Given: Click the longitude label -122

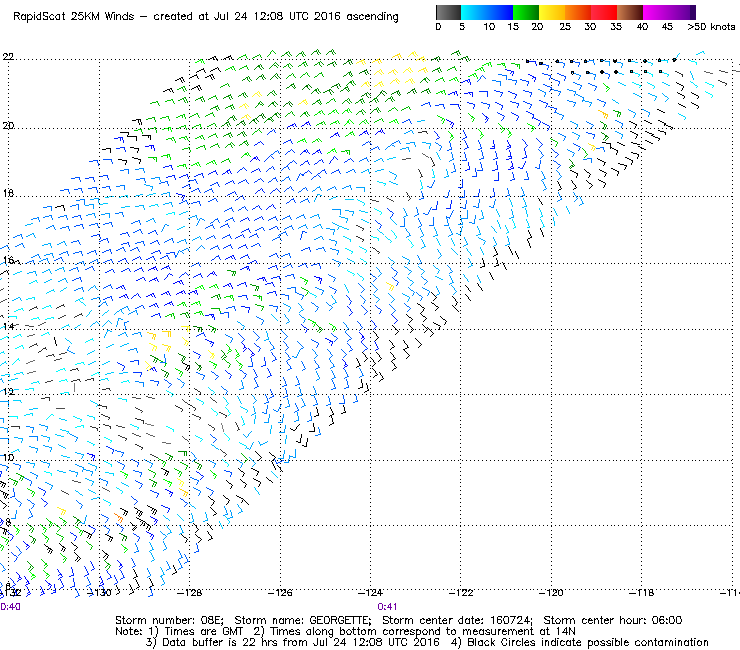Looking at the screenshot, I should click(x=460, y=593).
